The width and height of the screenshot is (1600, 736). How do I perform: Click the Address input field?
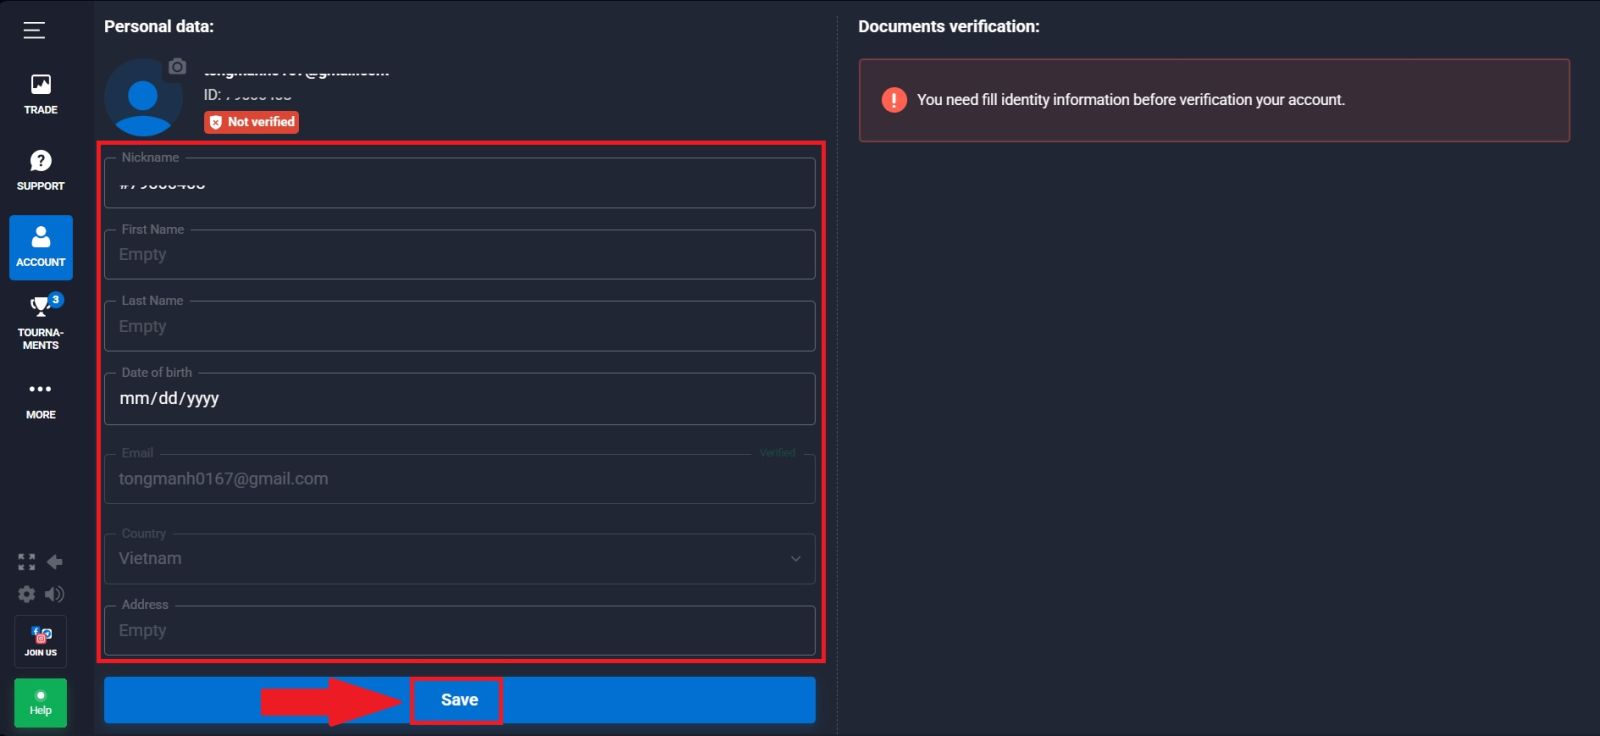click(x=459, y=631)
